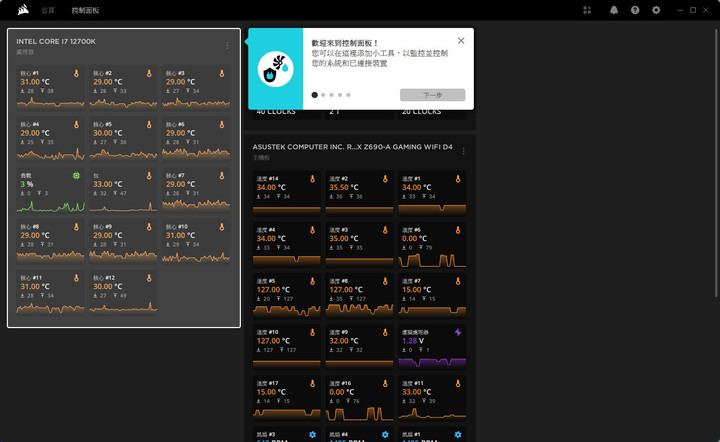The height and width of the screenshot is (442, 720).
Task: Click the purple lightning voltage icon
Action: click(458, 332)
